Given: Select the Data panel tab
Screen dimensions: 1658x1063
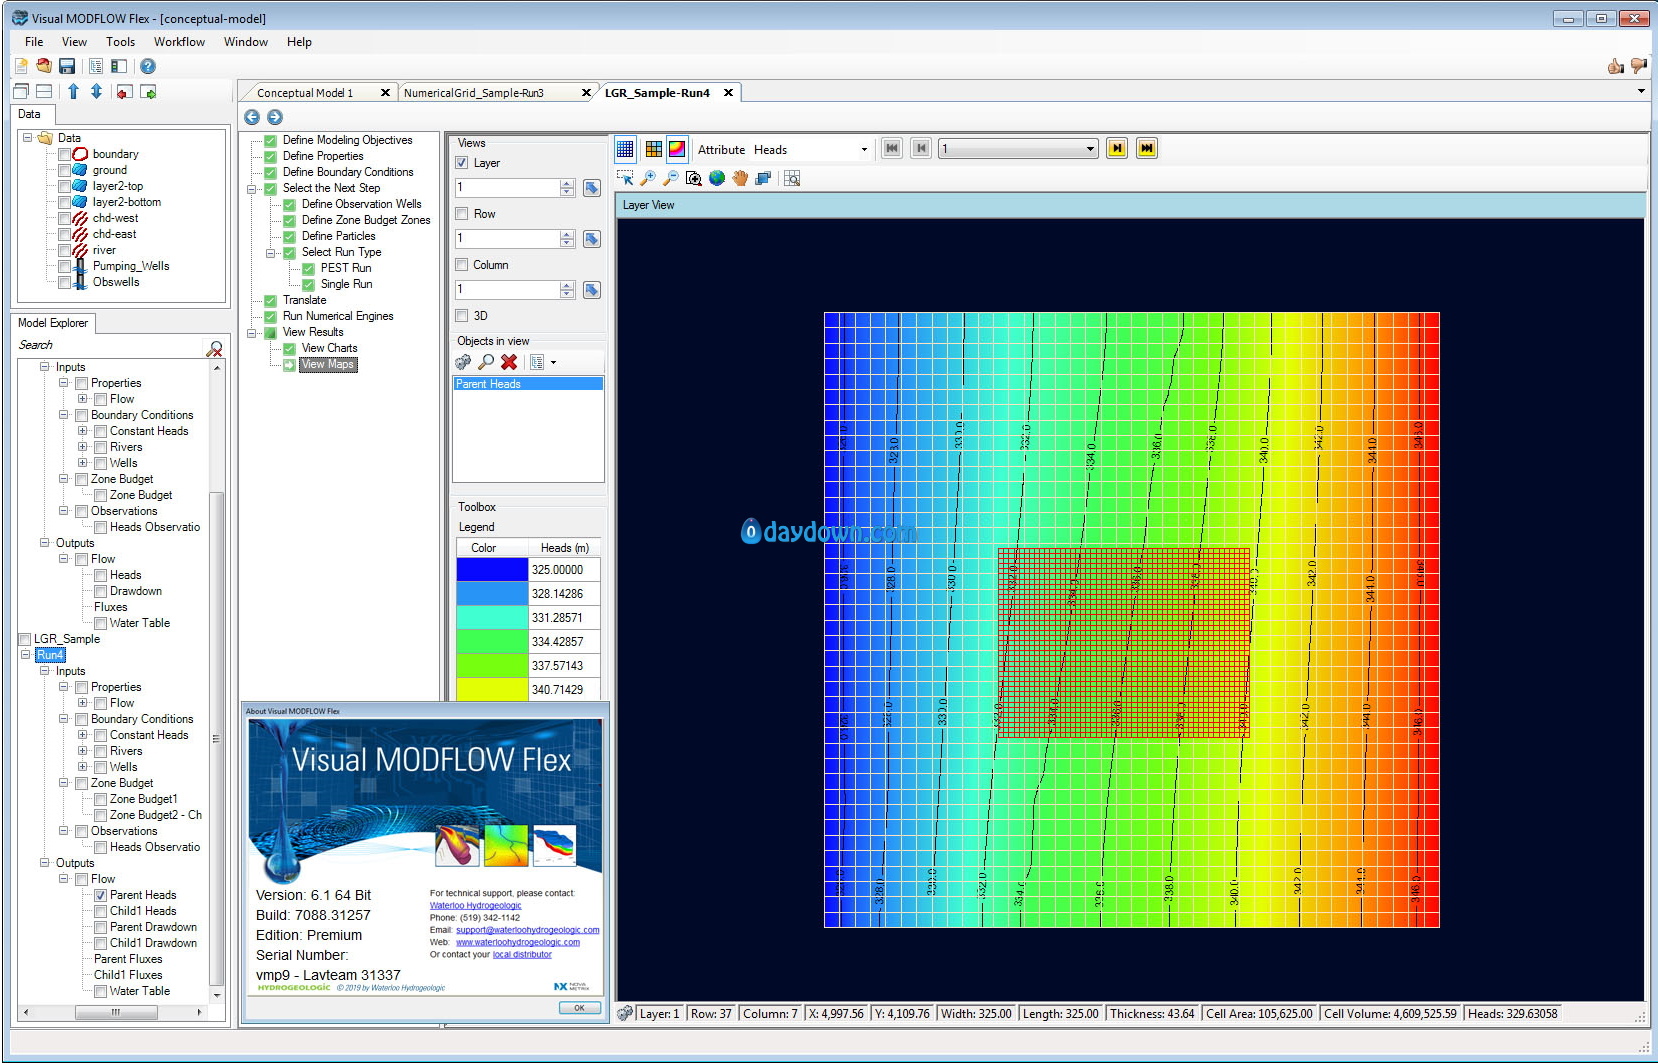Looking at the screenshot, I should pyautogui.click(x=30, y=115).
